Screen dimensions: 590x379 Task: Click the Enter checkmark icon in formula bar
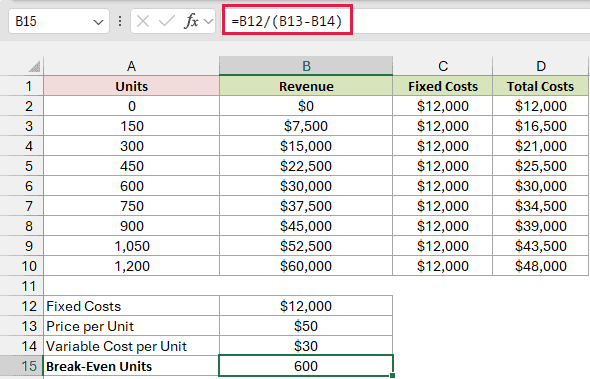click(167, 21)
